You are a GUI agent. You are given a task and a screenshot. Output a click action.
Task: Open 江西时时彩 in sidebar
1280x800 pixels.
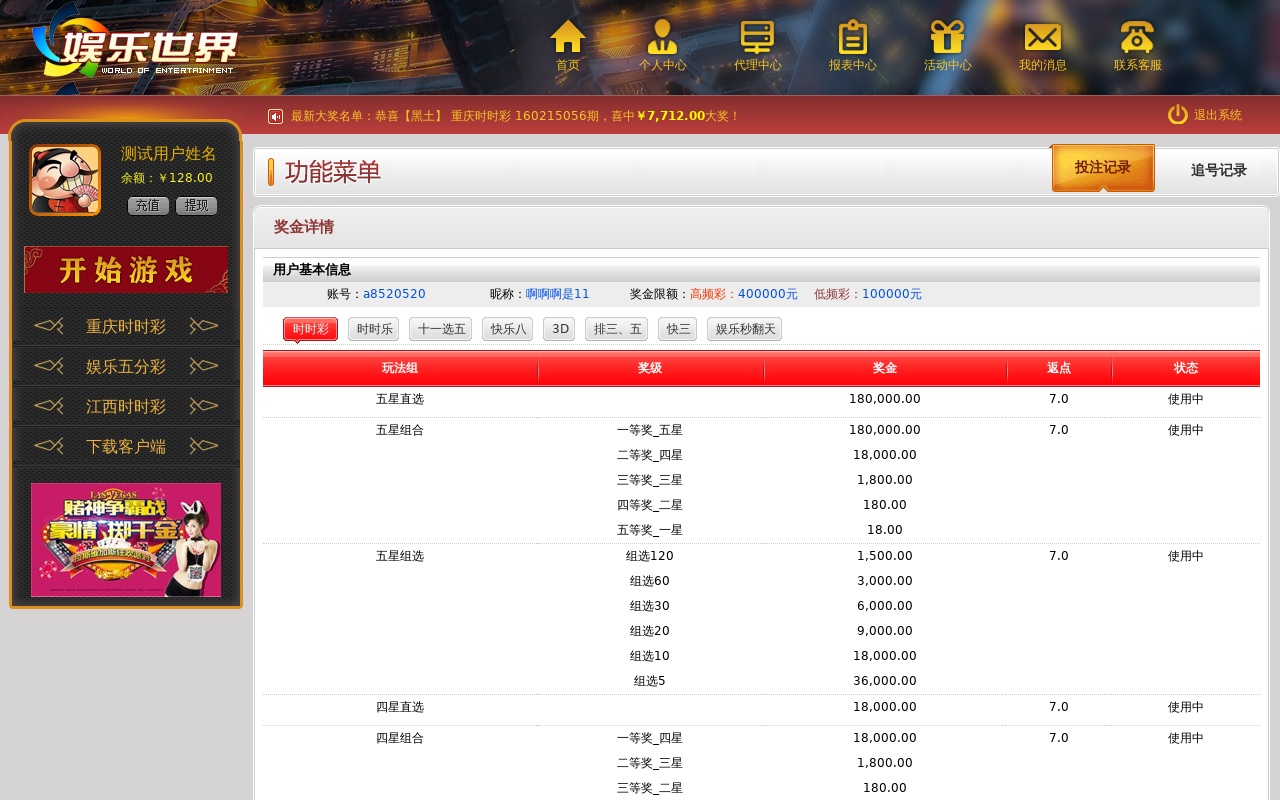[126, 406]
